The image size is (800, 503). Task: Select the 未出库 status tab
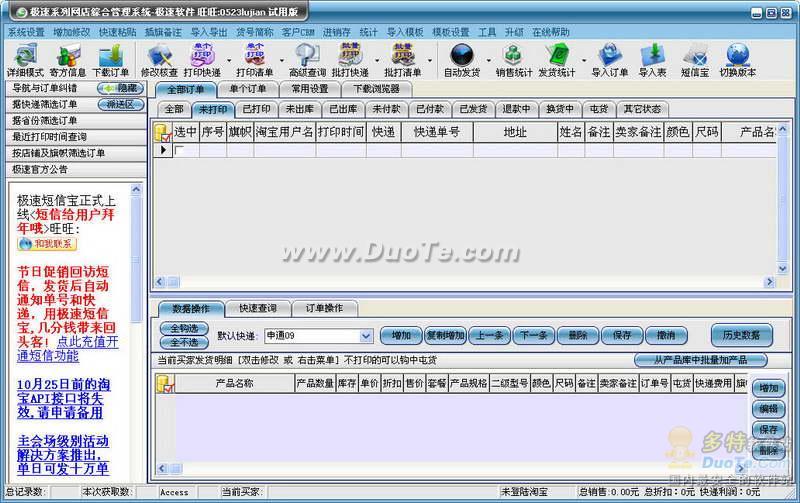[x=299, y=109]
